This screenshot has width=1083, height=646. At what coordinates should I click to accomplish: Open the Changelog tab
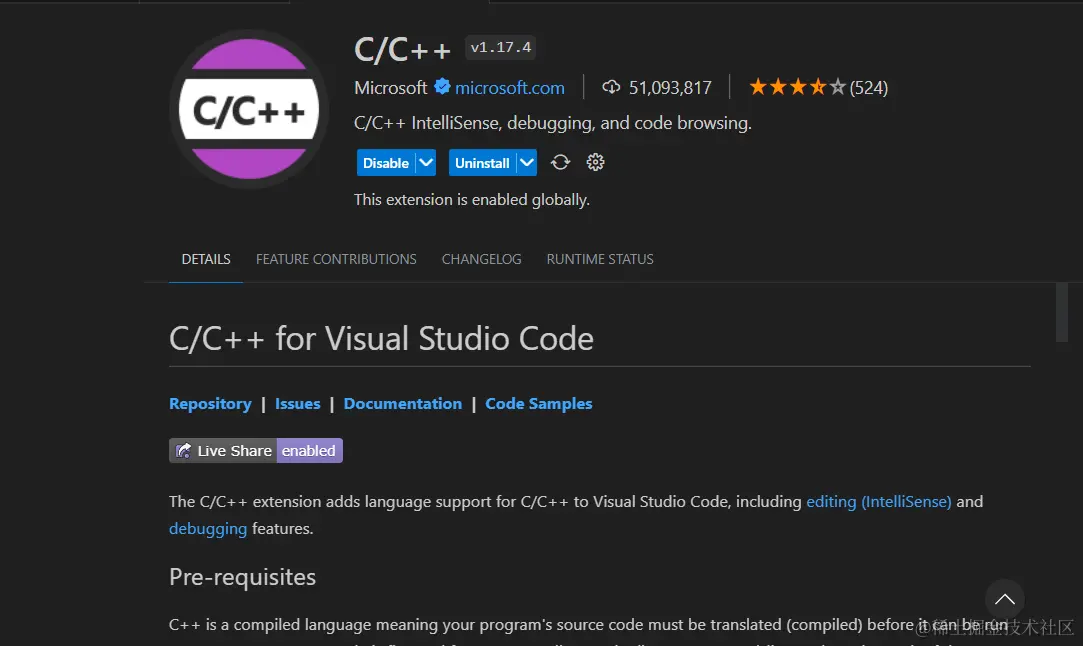coord(481,259)
